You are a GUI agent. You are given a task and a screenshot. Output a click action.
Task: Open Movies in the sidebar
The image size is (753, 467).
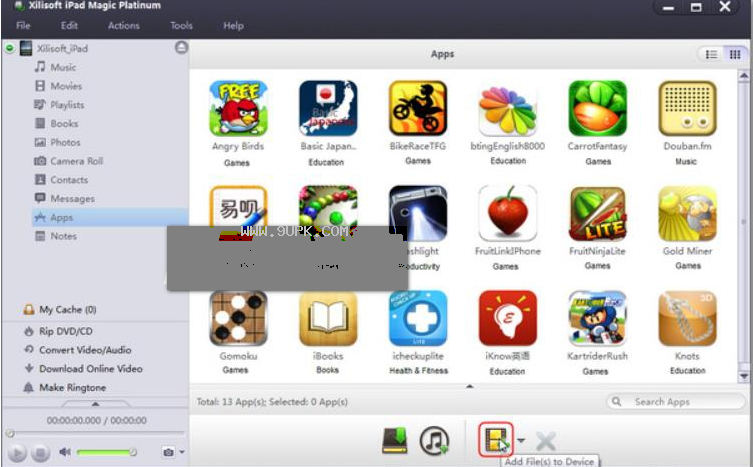[66, 86]
